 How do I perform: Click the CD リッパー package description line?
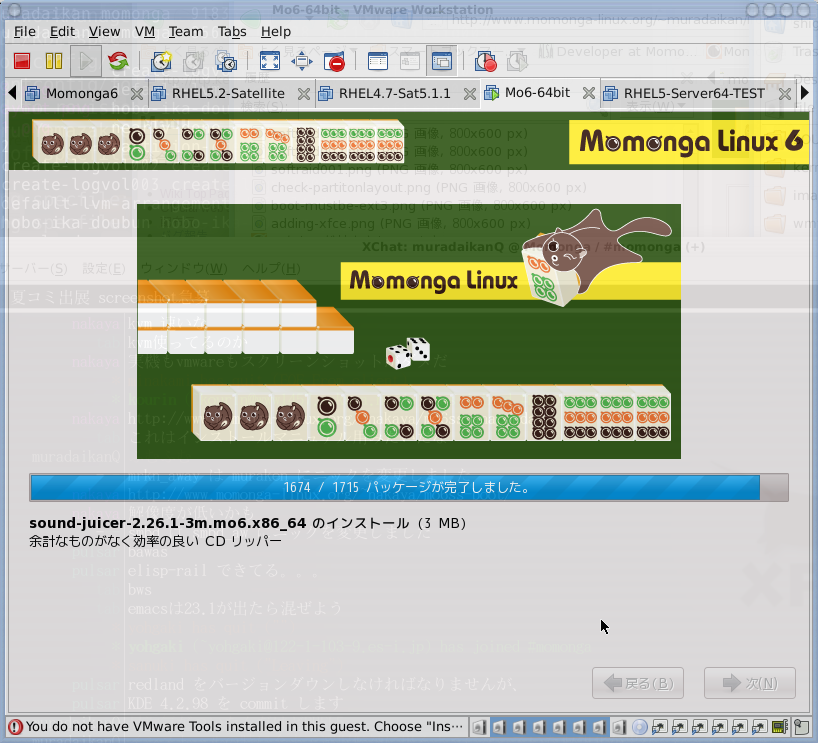click(x=155, y=541)
